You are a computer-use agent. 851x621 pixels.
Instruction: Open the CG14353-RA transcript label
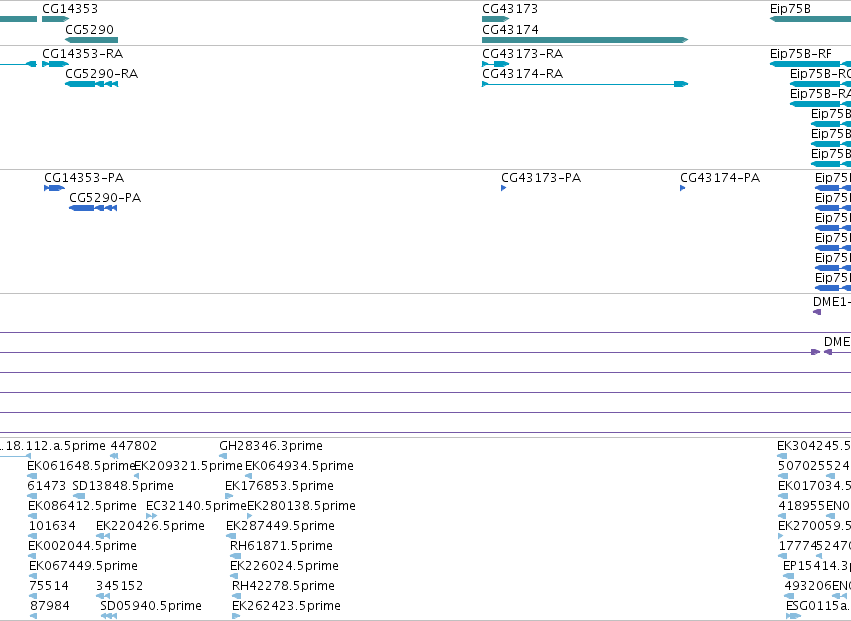(x=82, y=54)
